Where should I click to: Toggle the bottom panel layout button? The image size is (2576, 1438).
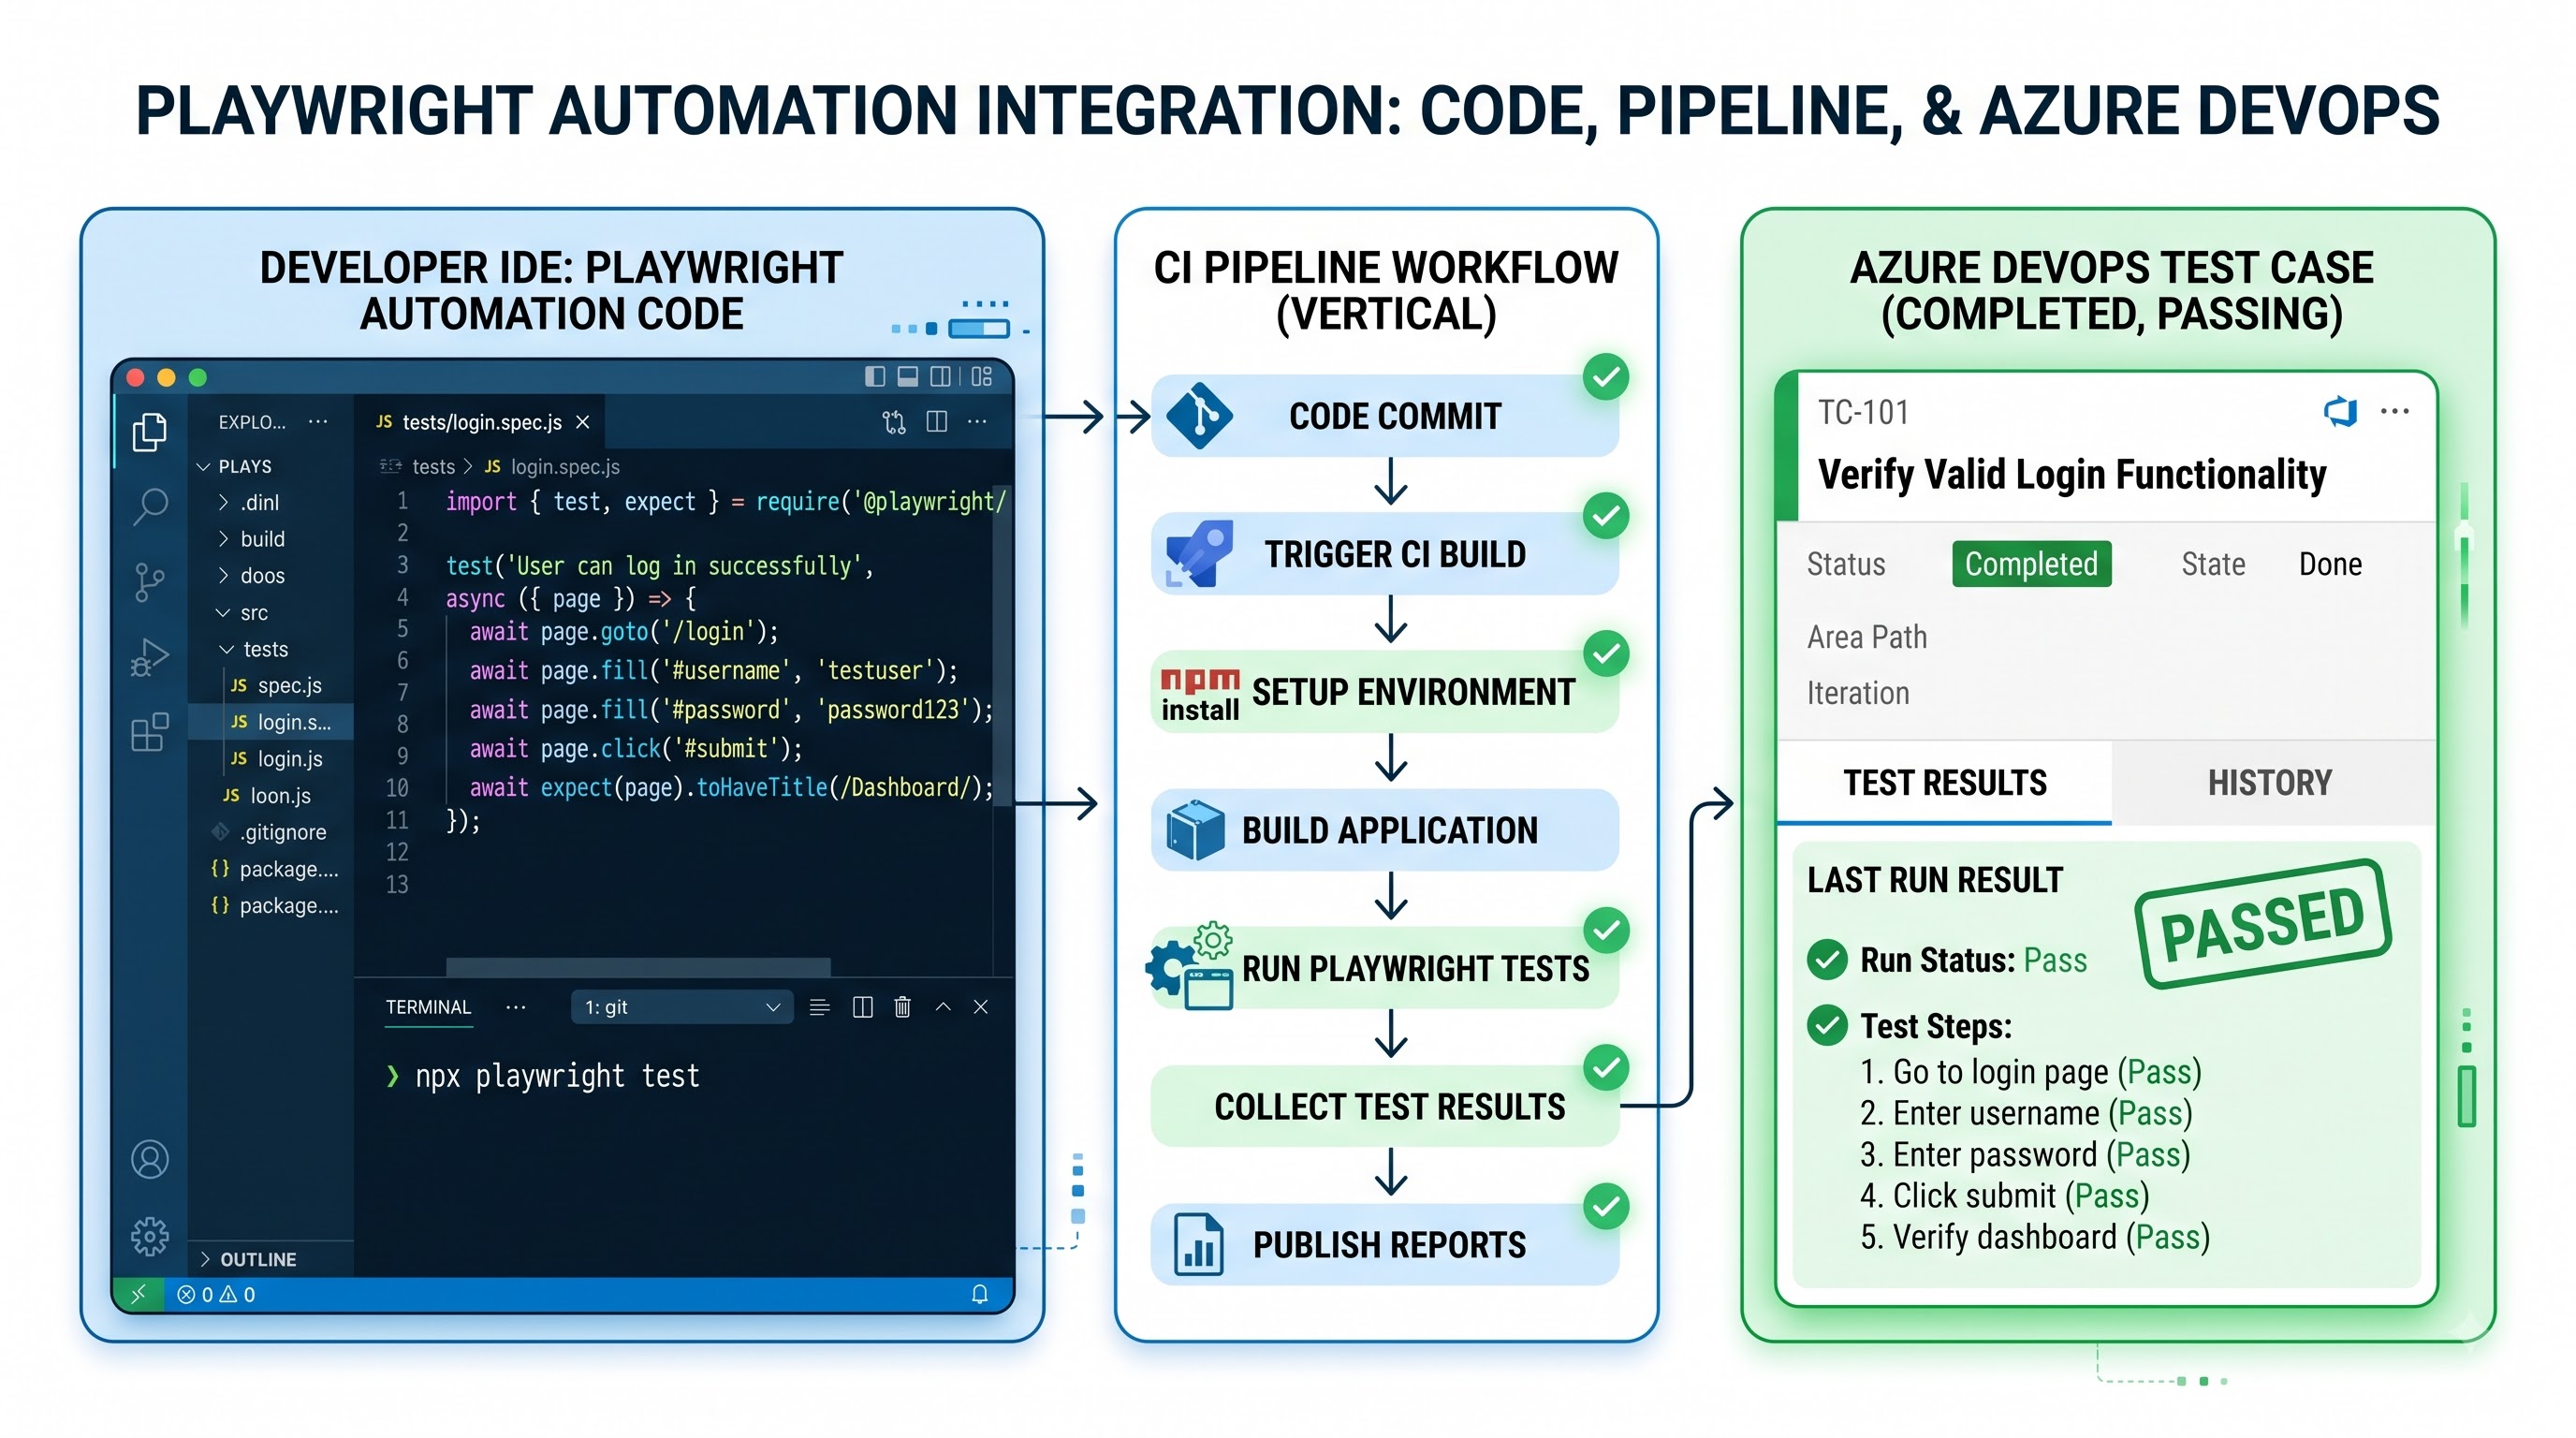click(908, 377)
